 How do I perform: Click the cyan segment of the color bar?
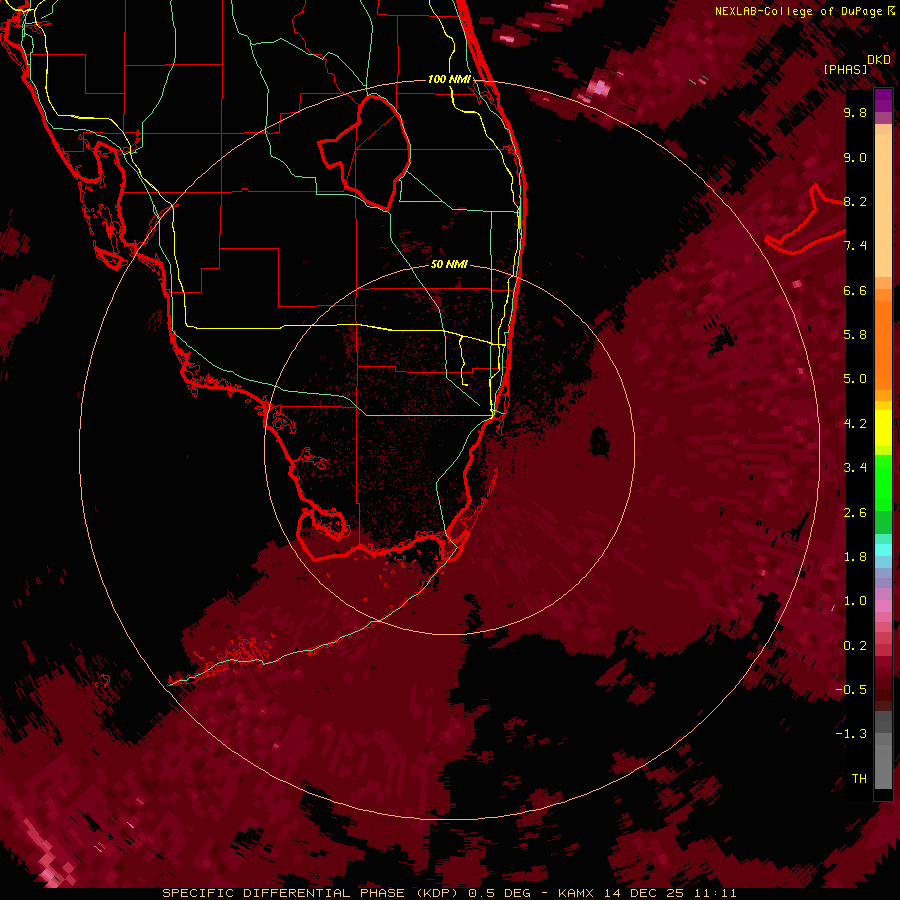[883, 550]
